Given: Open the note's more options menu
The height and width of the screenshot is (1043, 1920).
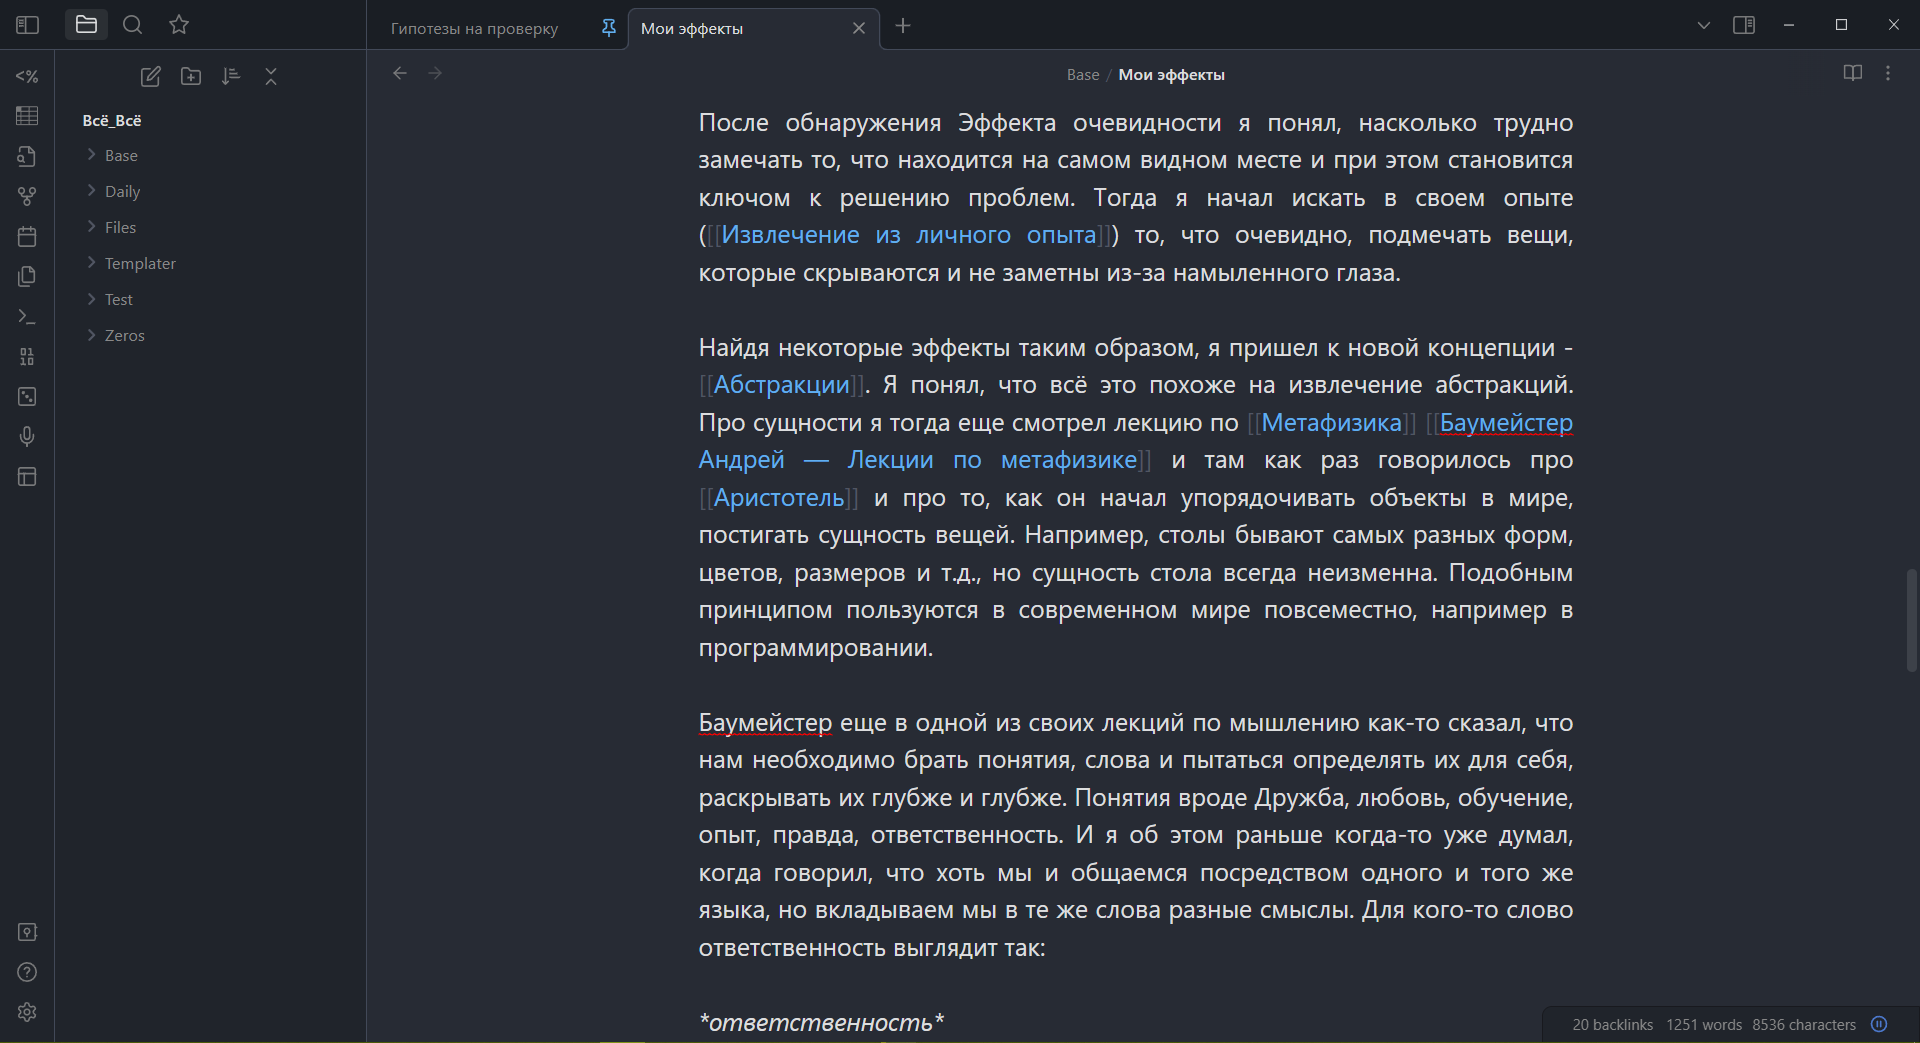Looking at the screenshot, I should [x=1888, y=73].
